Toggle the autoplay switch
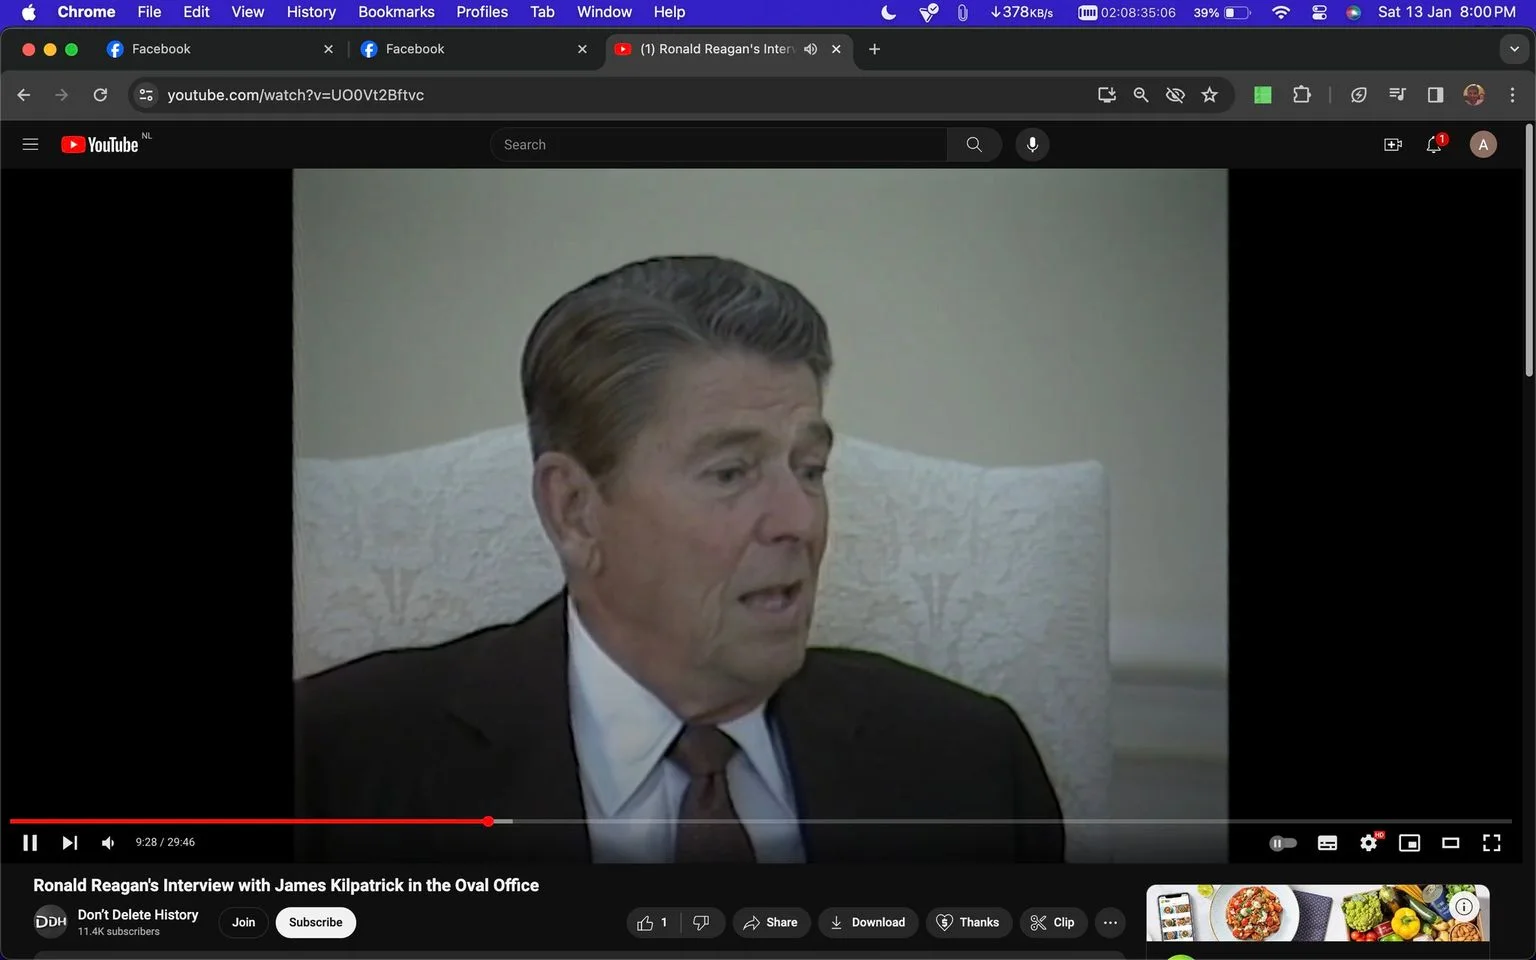This screenshot has height=960, width=1536. (1283, 843)
